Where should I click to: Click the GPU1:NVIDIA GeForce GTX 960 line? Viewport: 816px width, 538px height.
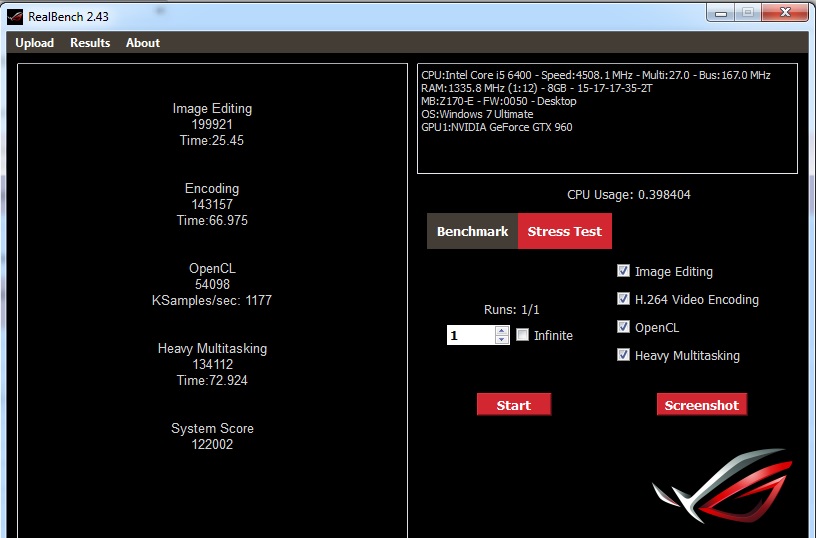(496, 127)
